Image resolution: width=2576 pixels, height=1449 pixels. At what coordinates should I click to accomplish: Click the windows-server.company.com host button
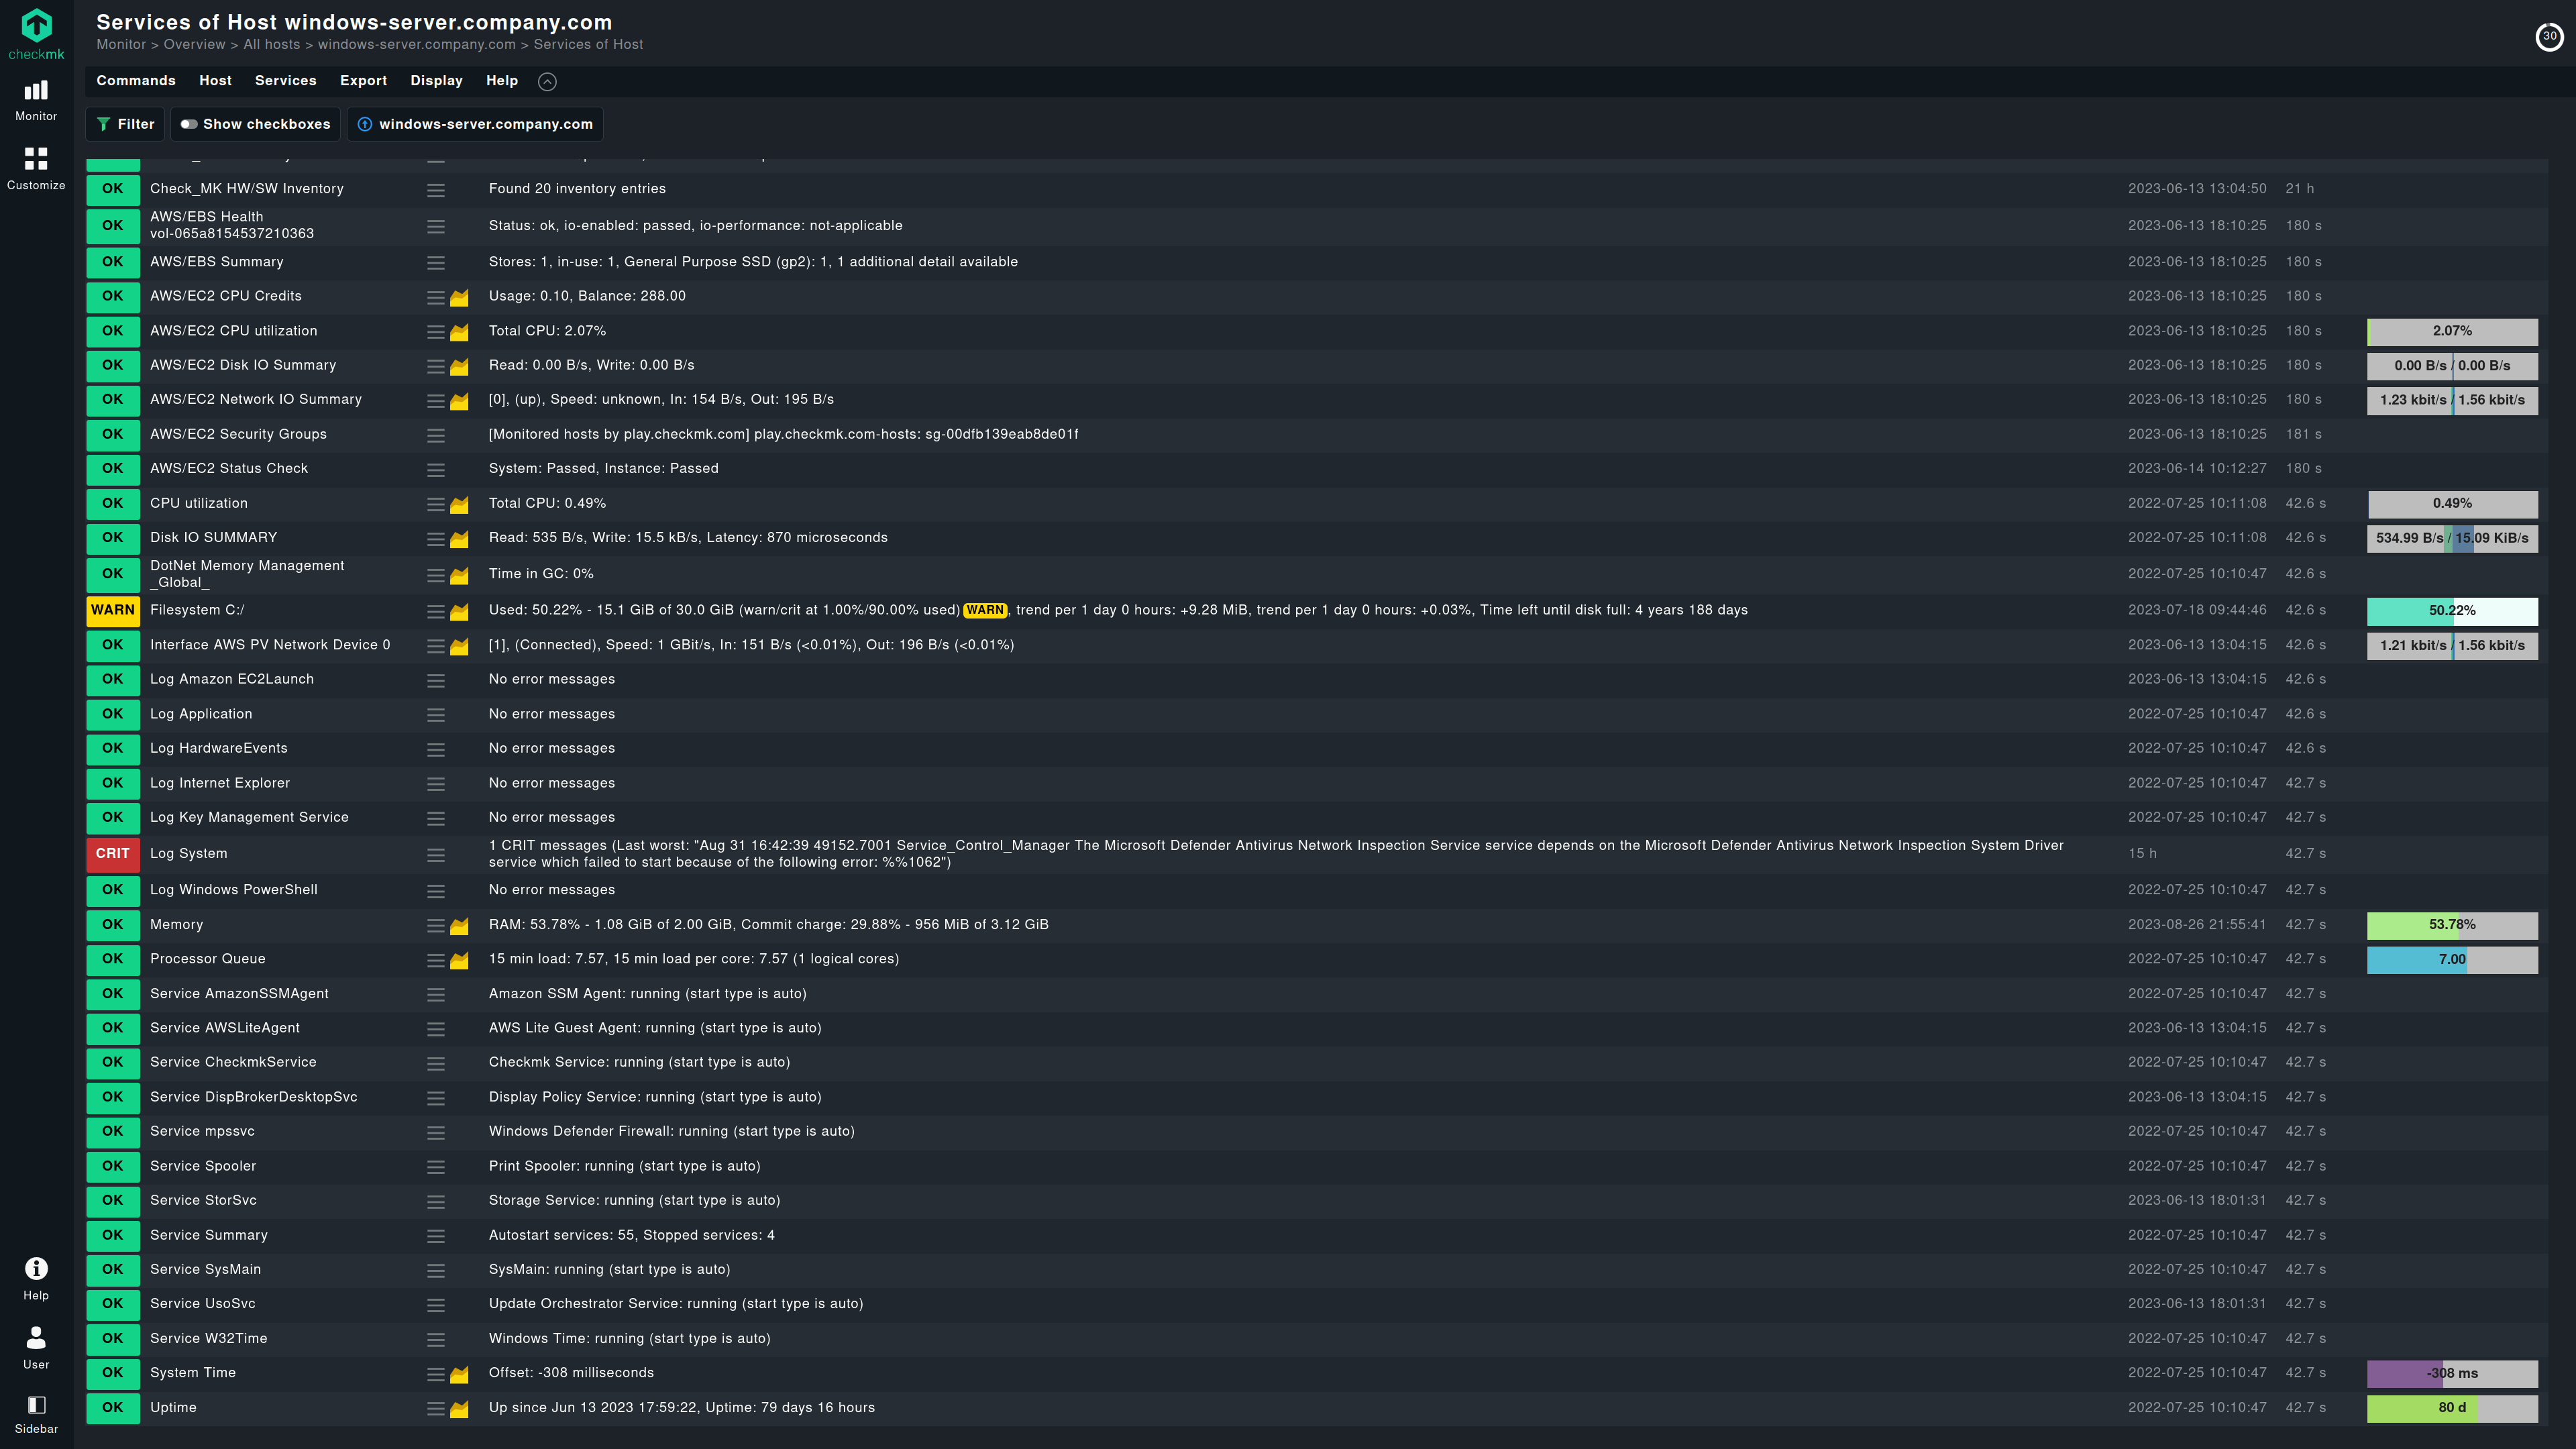coord(476,124)
